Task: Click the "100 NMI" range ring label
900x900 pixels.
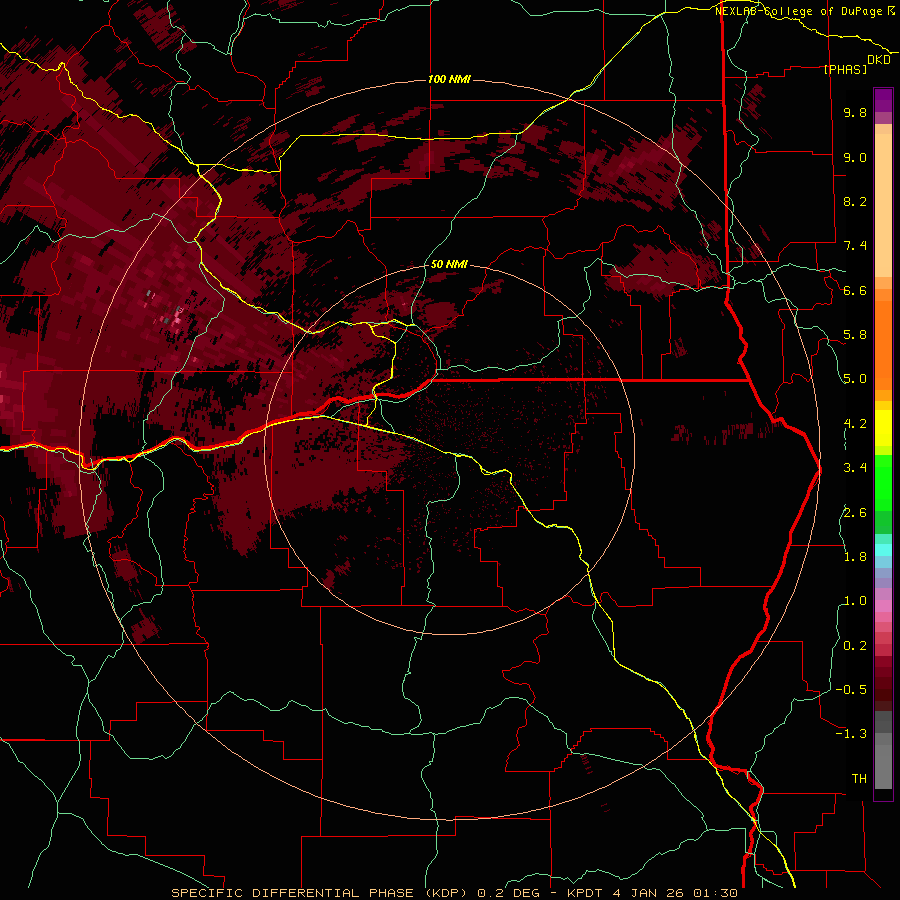Action: click(x=449, y=79)
